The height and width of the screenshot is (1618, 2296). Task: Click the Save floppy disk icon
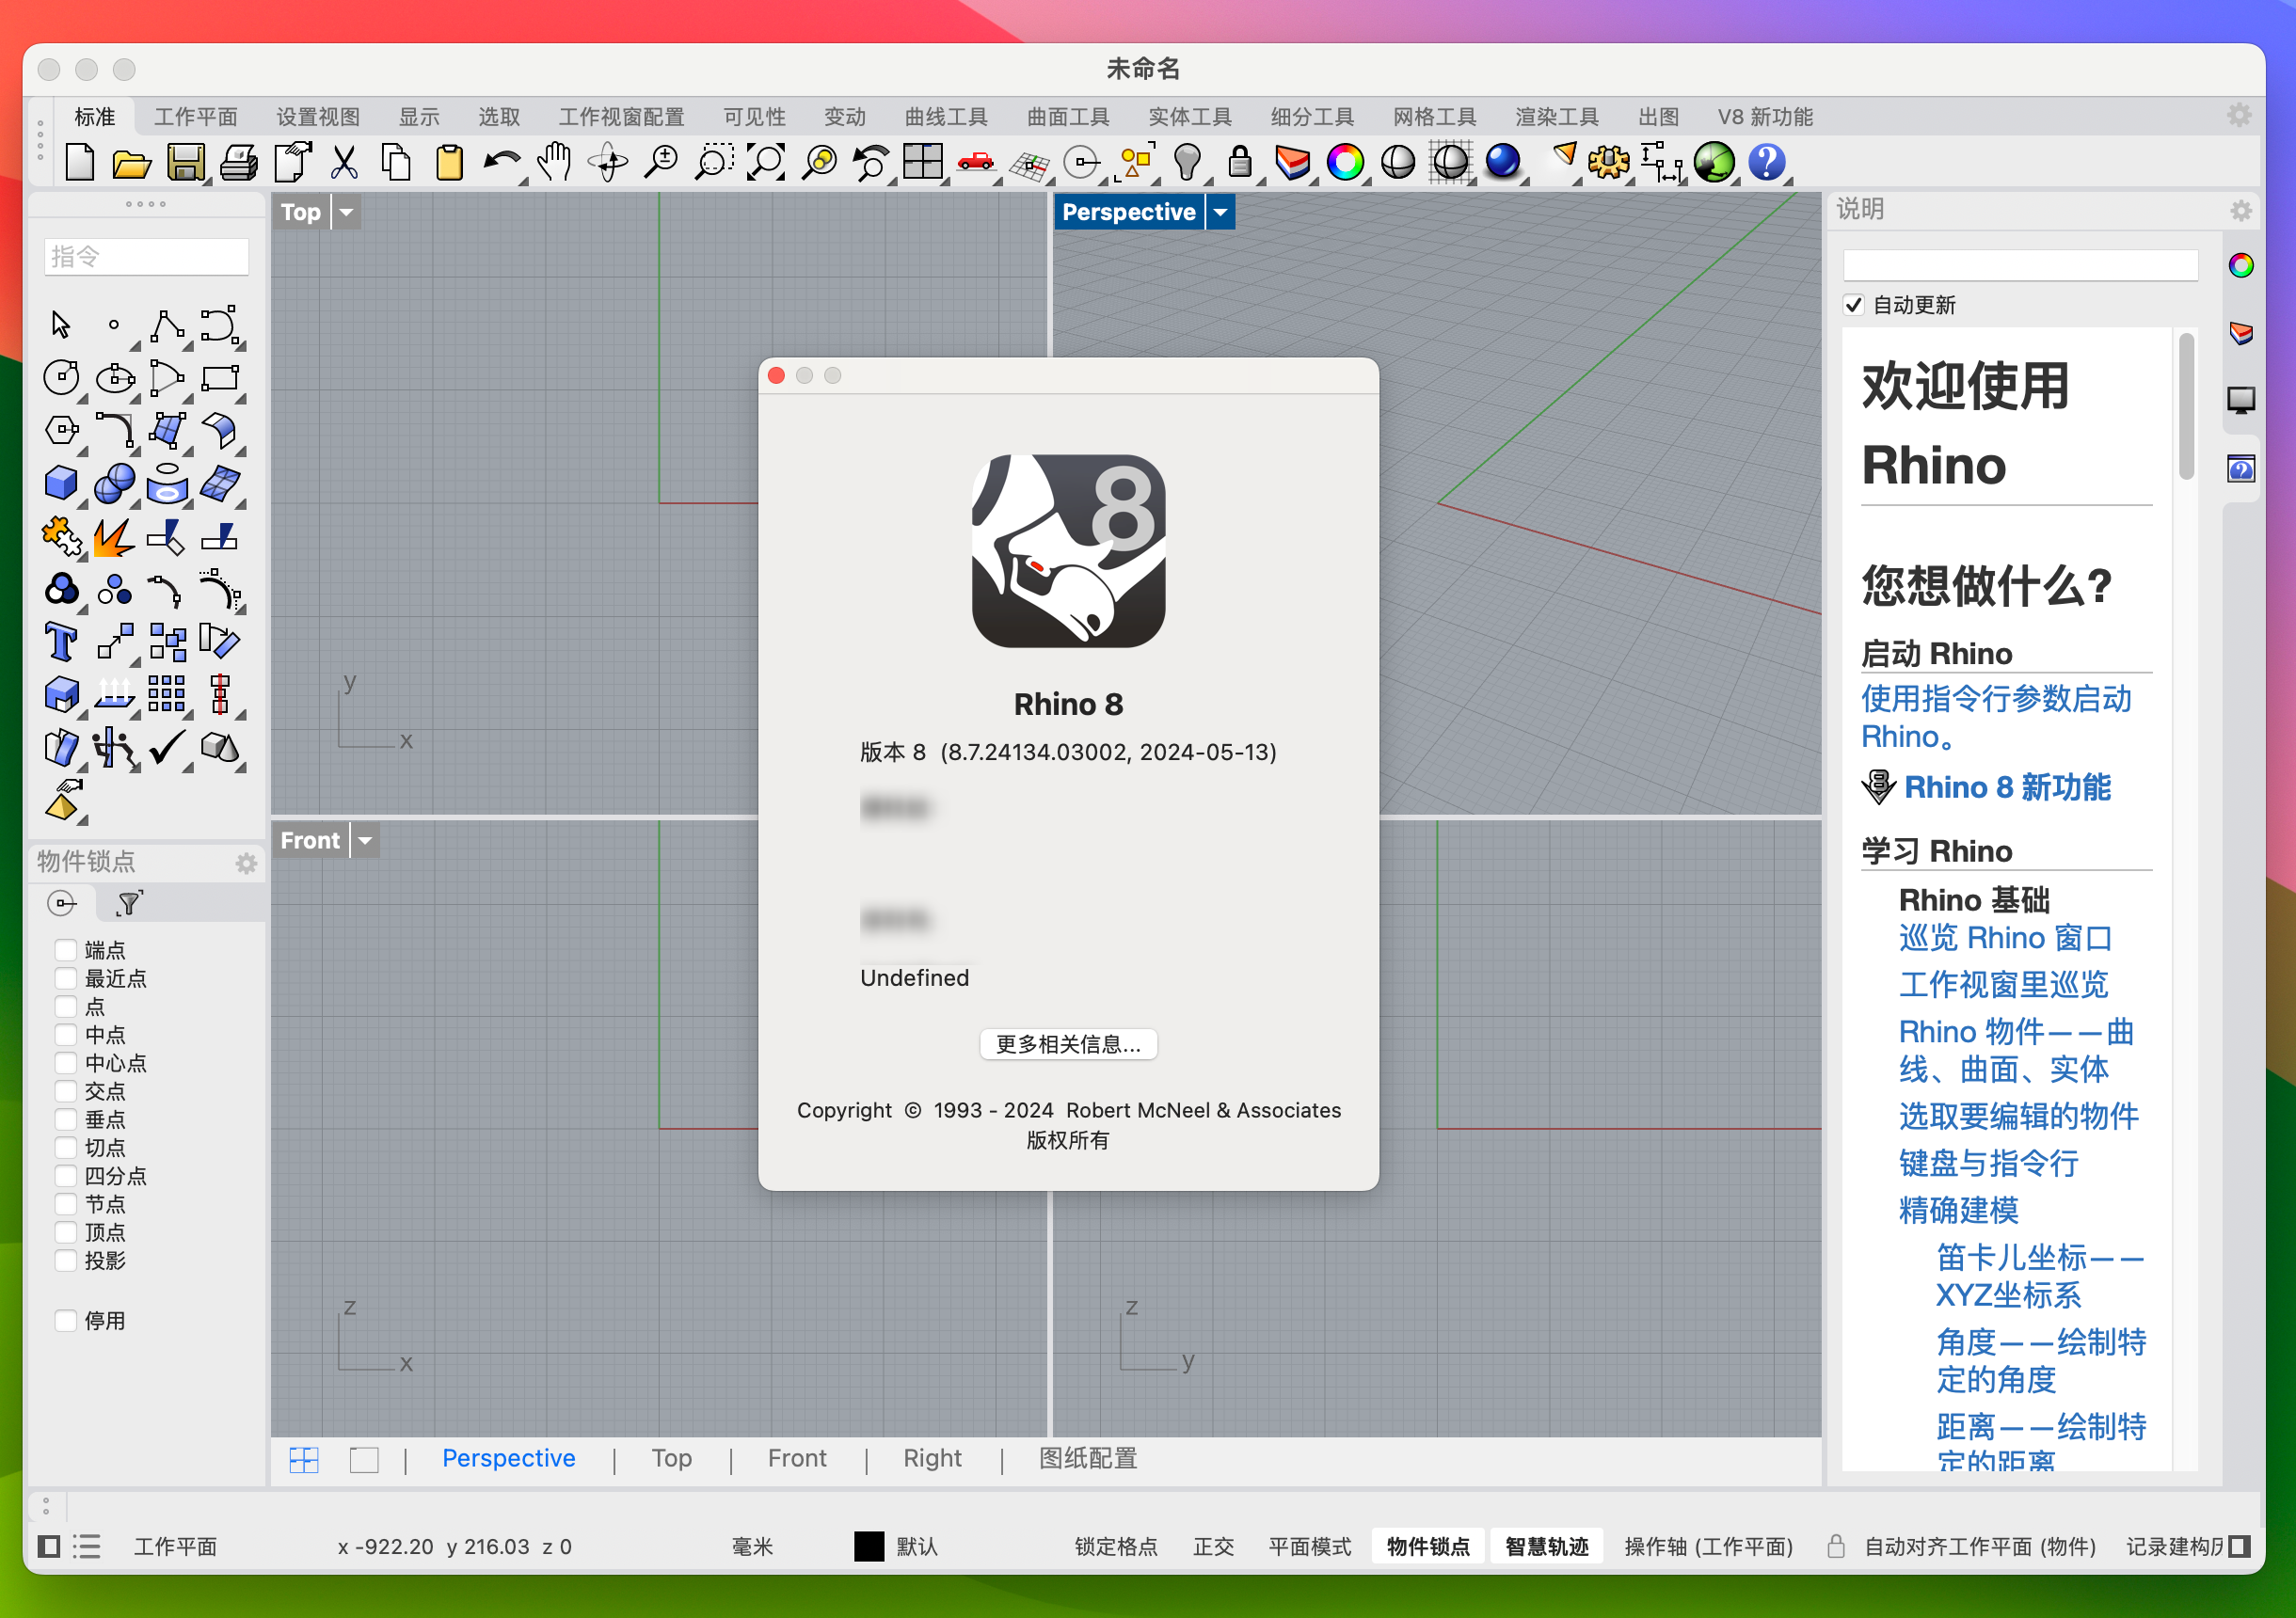185,162
